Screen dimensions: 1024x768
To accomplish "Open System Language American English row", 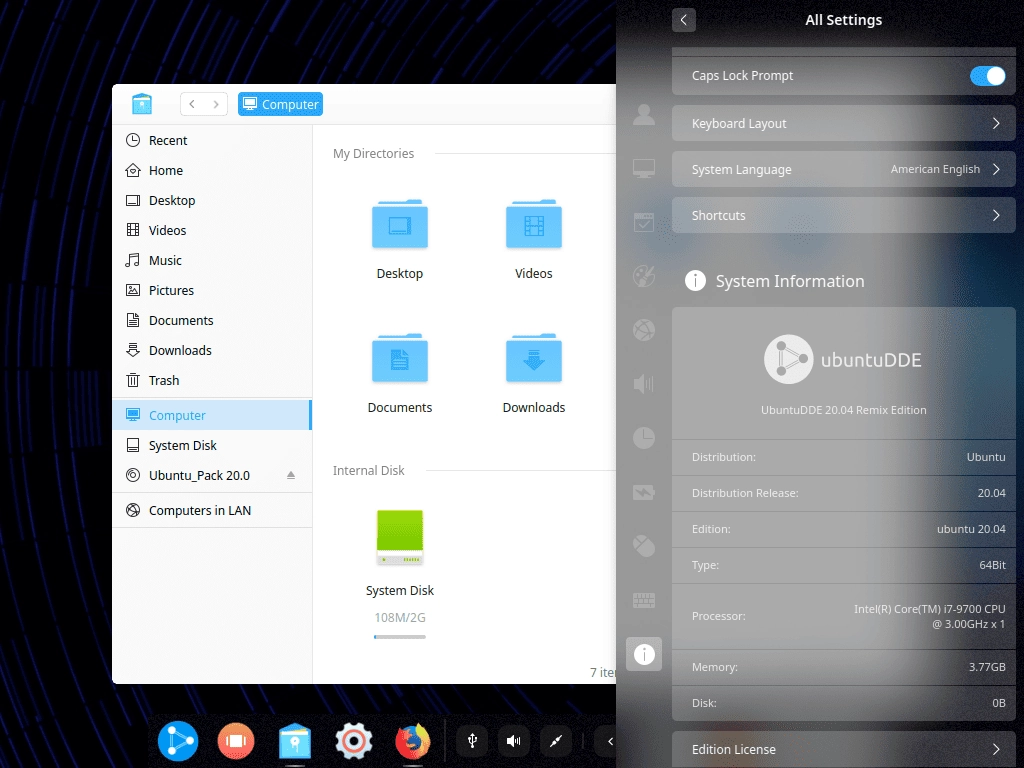I will point(843,169).
